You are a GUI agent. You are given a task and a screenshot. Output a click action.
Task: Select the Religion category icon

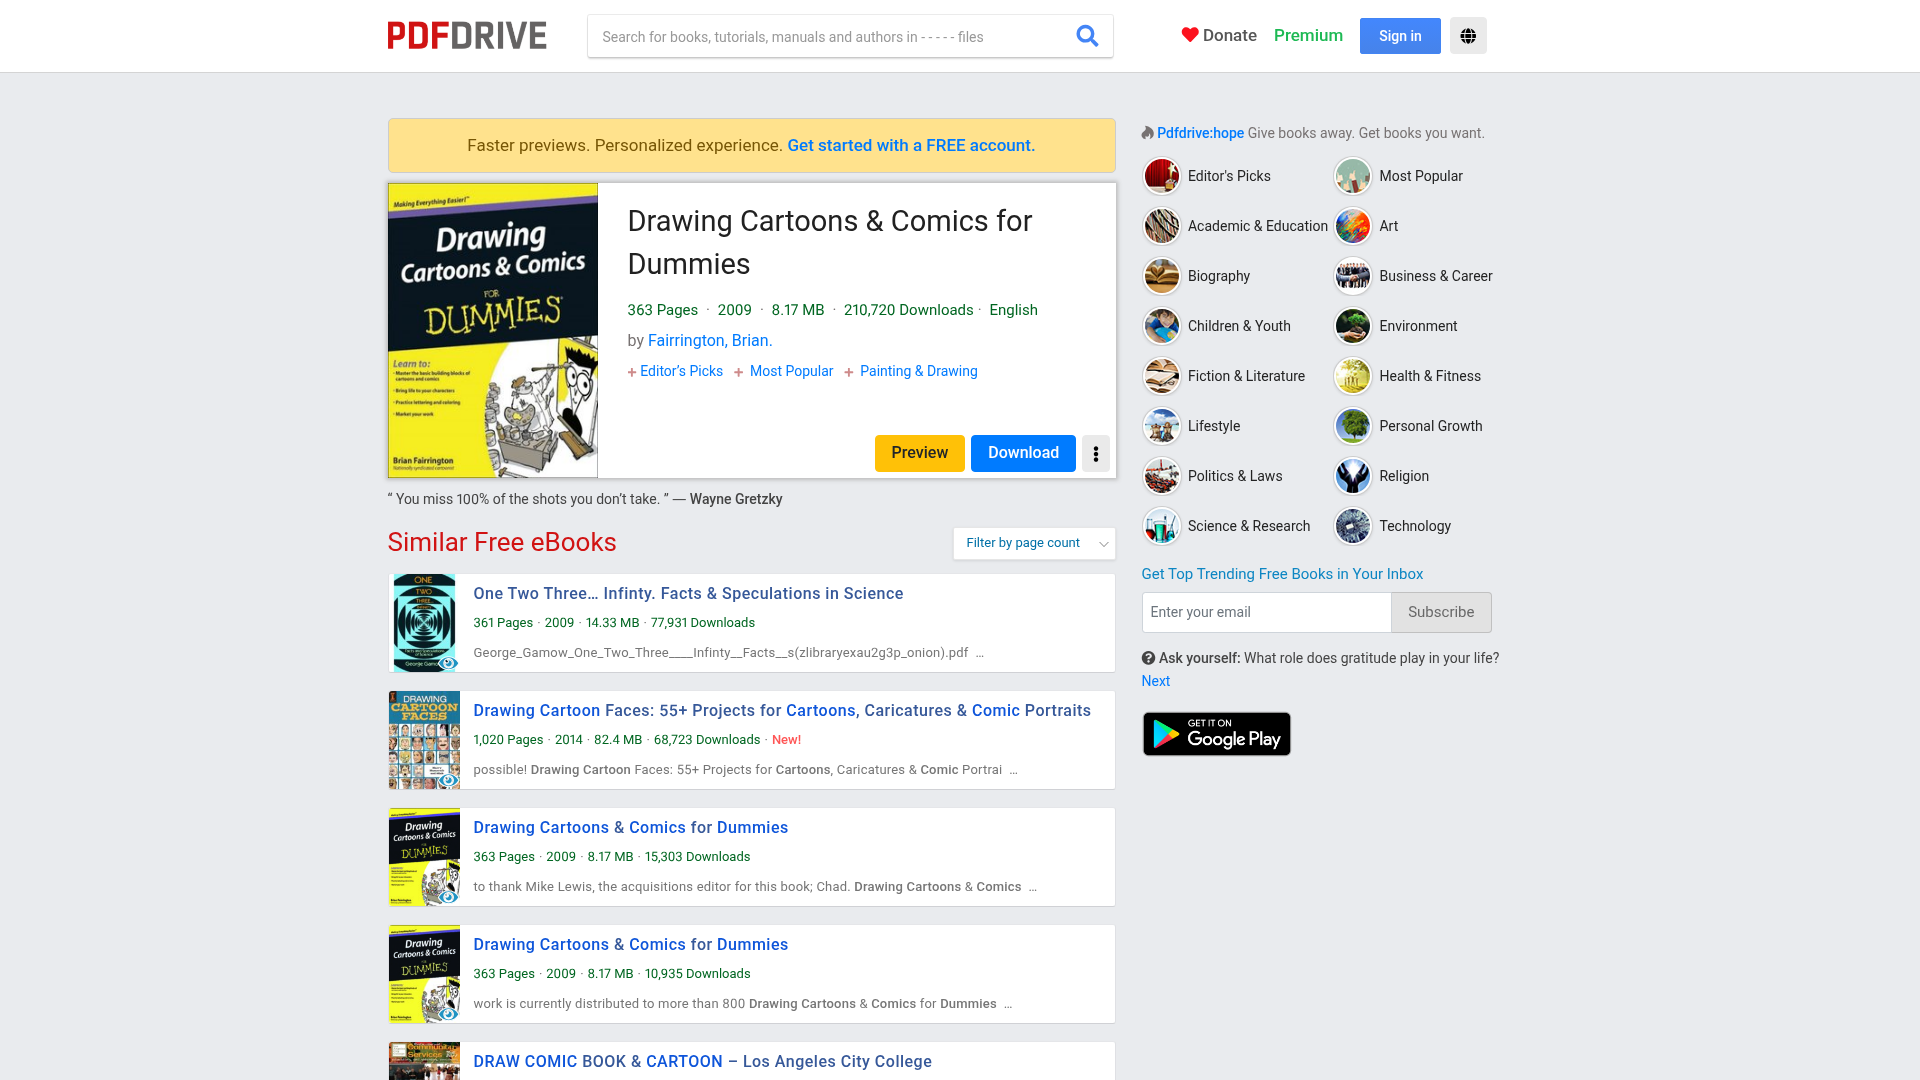tap(1353, 476)
